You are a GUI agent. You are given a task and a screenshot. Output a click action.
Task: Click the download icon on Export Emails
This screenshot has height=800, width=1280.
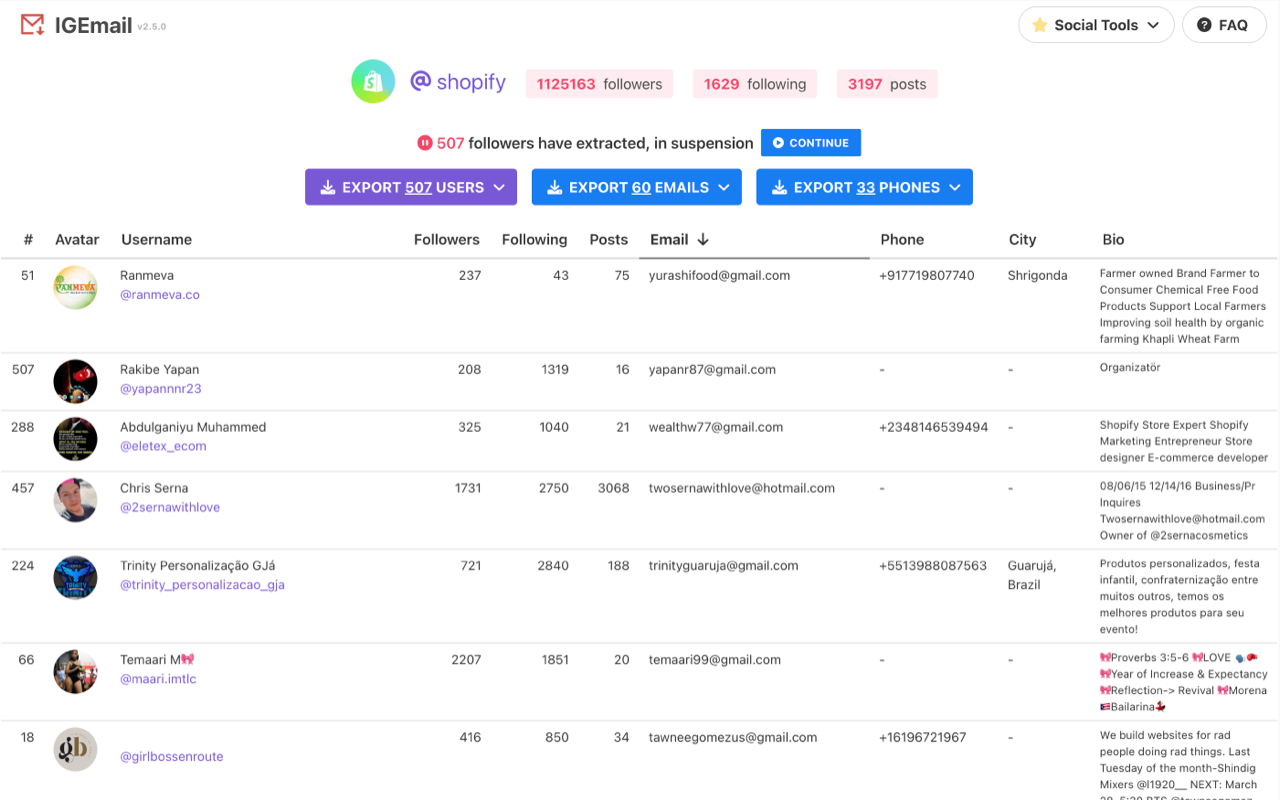click(x=554, y=187)
